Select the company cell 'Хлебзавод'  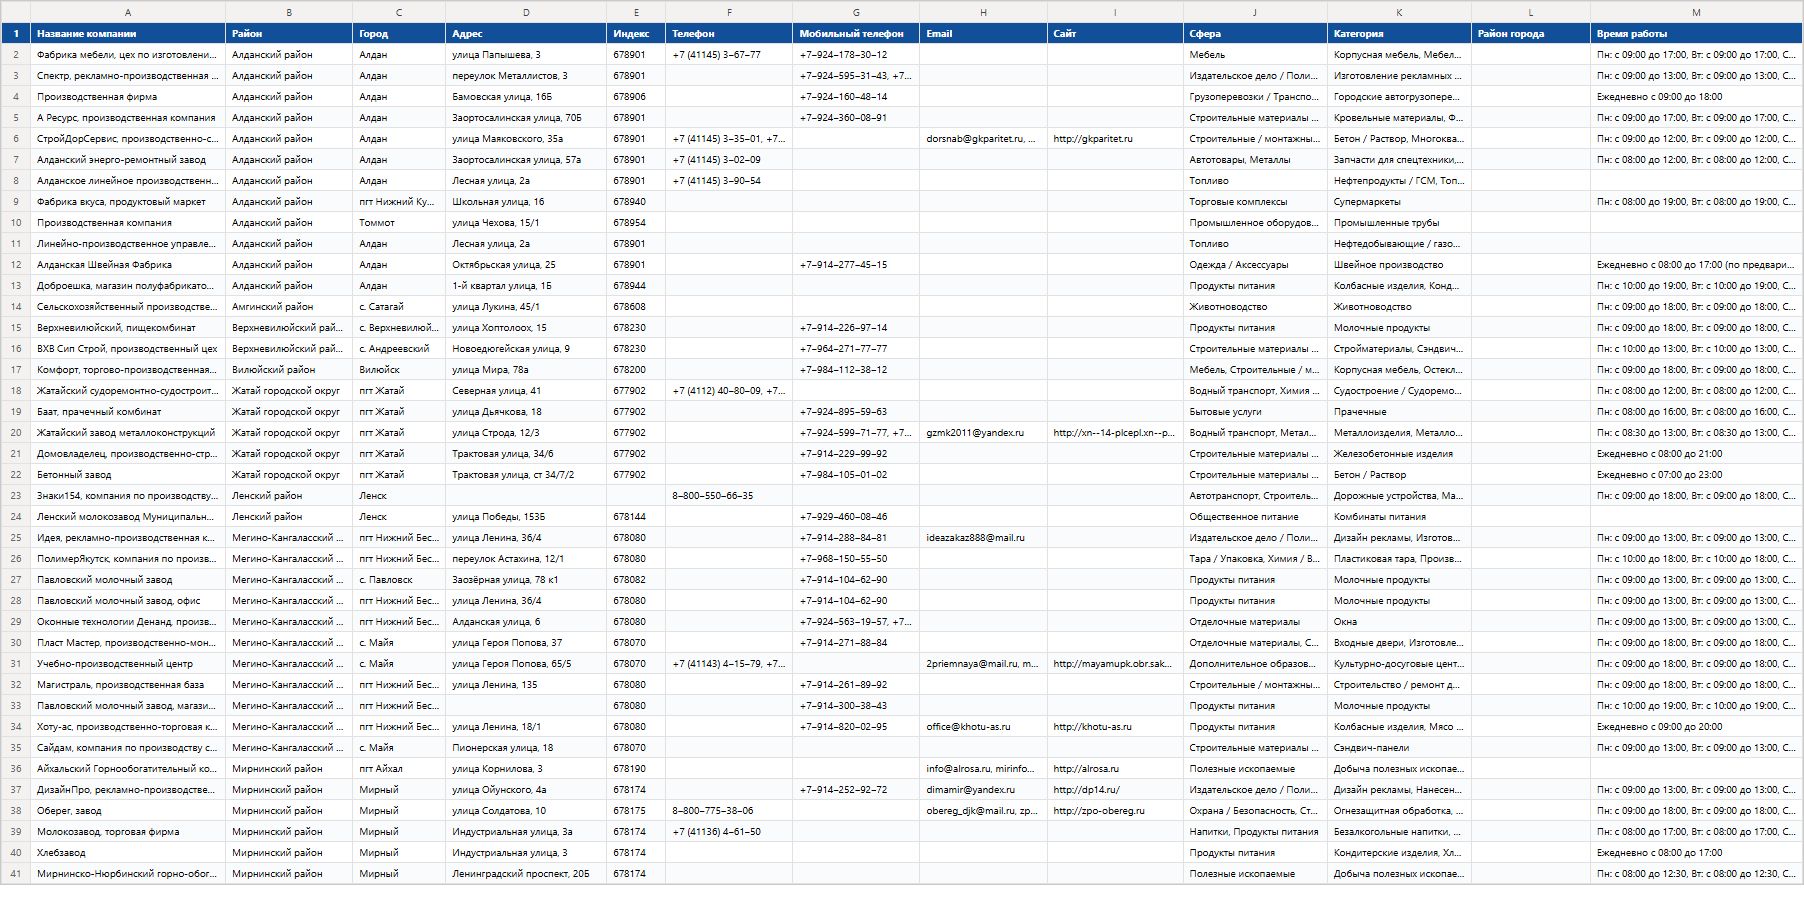click(x=128, y=853)
